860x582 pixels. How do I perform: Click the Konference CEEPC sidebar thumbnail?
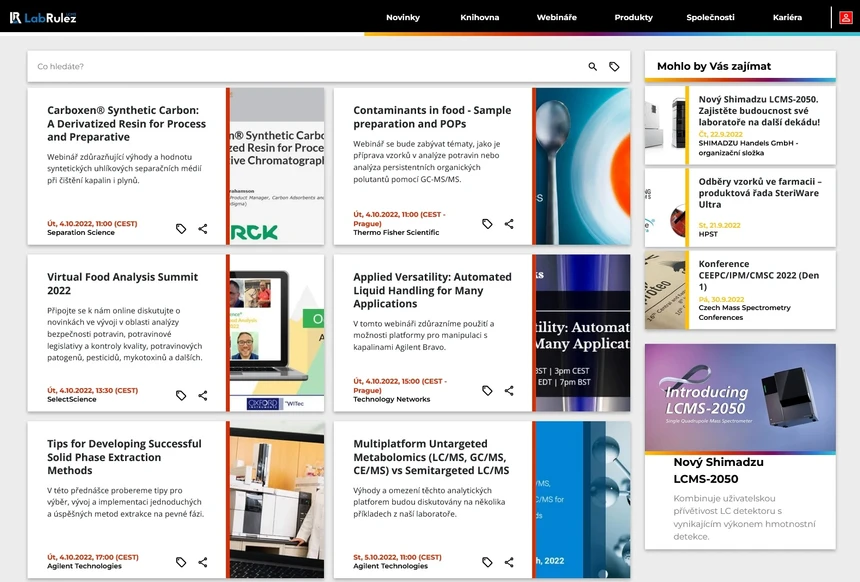(665, 290)
